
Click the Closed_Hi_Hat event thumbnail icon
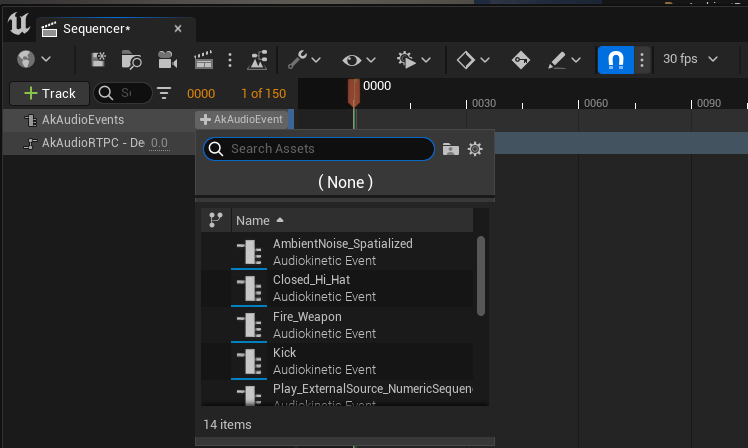[249, 288]
